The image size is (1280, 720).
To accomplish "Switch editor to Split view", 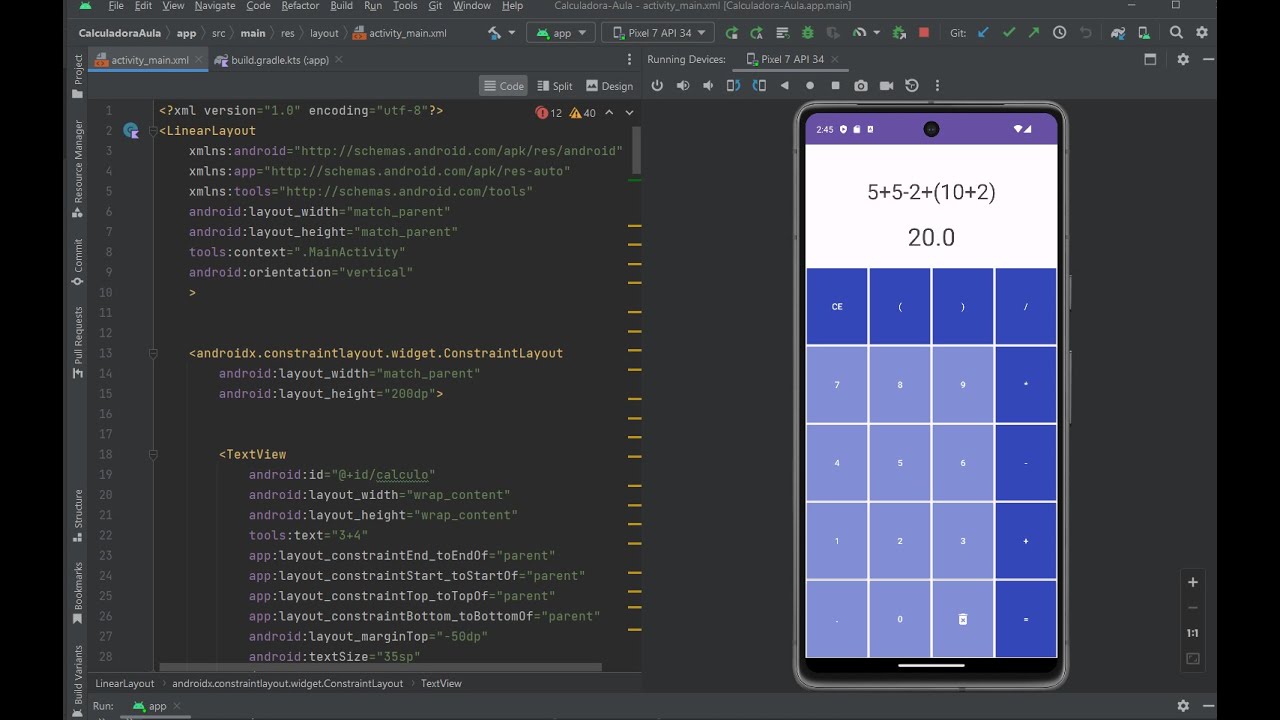I will click(555, 86).
